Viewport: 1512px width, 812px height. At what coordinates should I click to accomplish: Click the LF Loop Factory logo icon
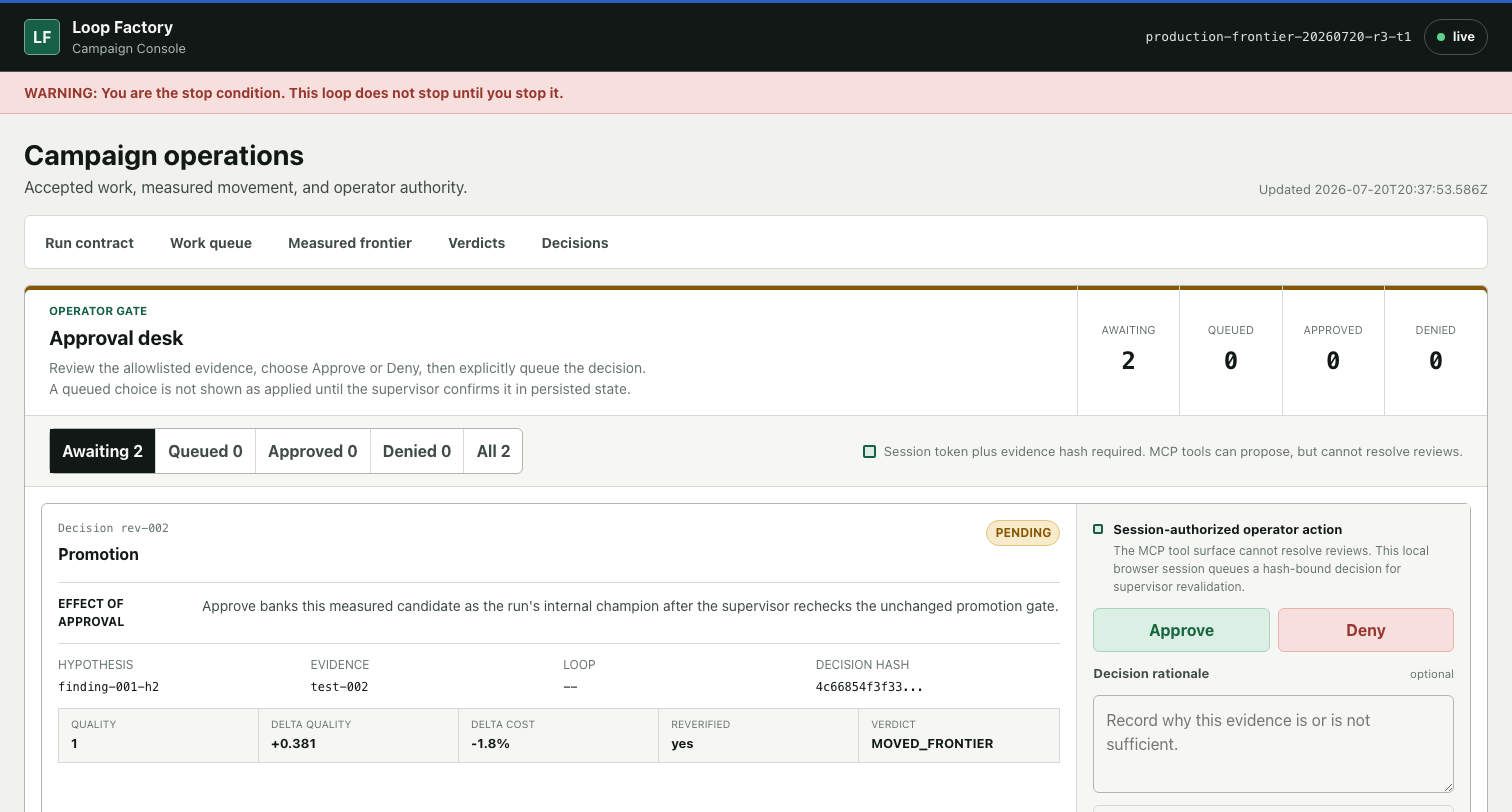(42, 37)
